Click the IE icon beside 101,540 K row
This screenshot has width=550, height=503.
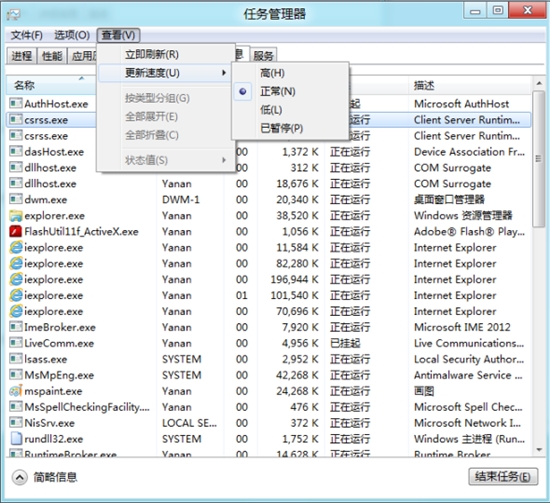point(15,295)
